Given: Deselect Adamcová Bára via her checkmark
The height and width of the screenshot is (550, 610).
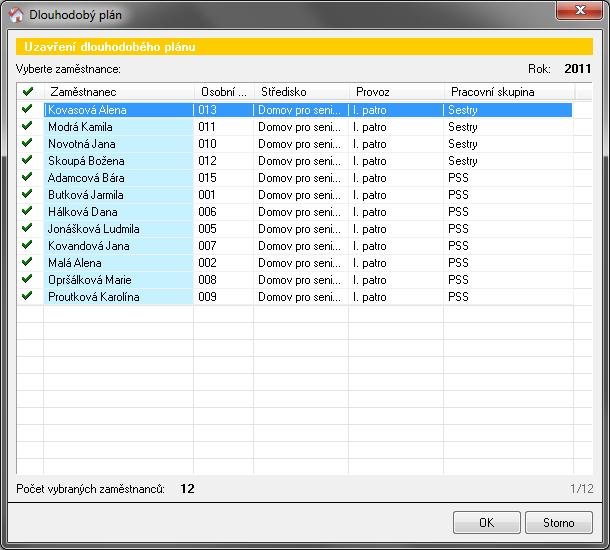Looking at the screenshot, I should click(27, 177).
